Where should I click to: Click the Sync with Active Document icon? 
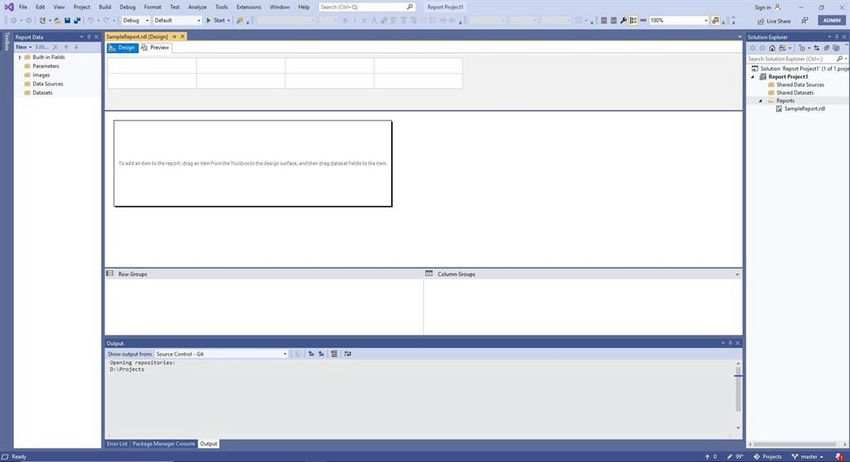816,48
